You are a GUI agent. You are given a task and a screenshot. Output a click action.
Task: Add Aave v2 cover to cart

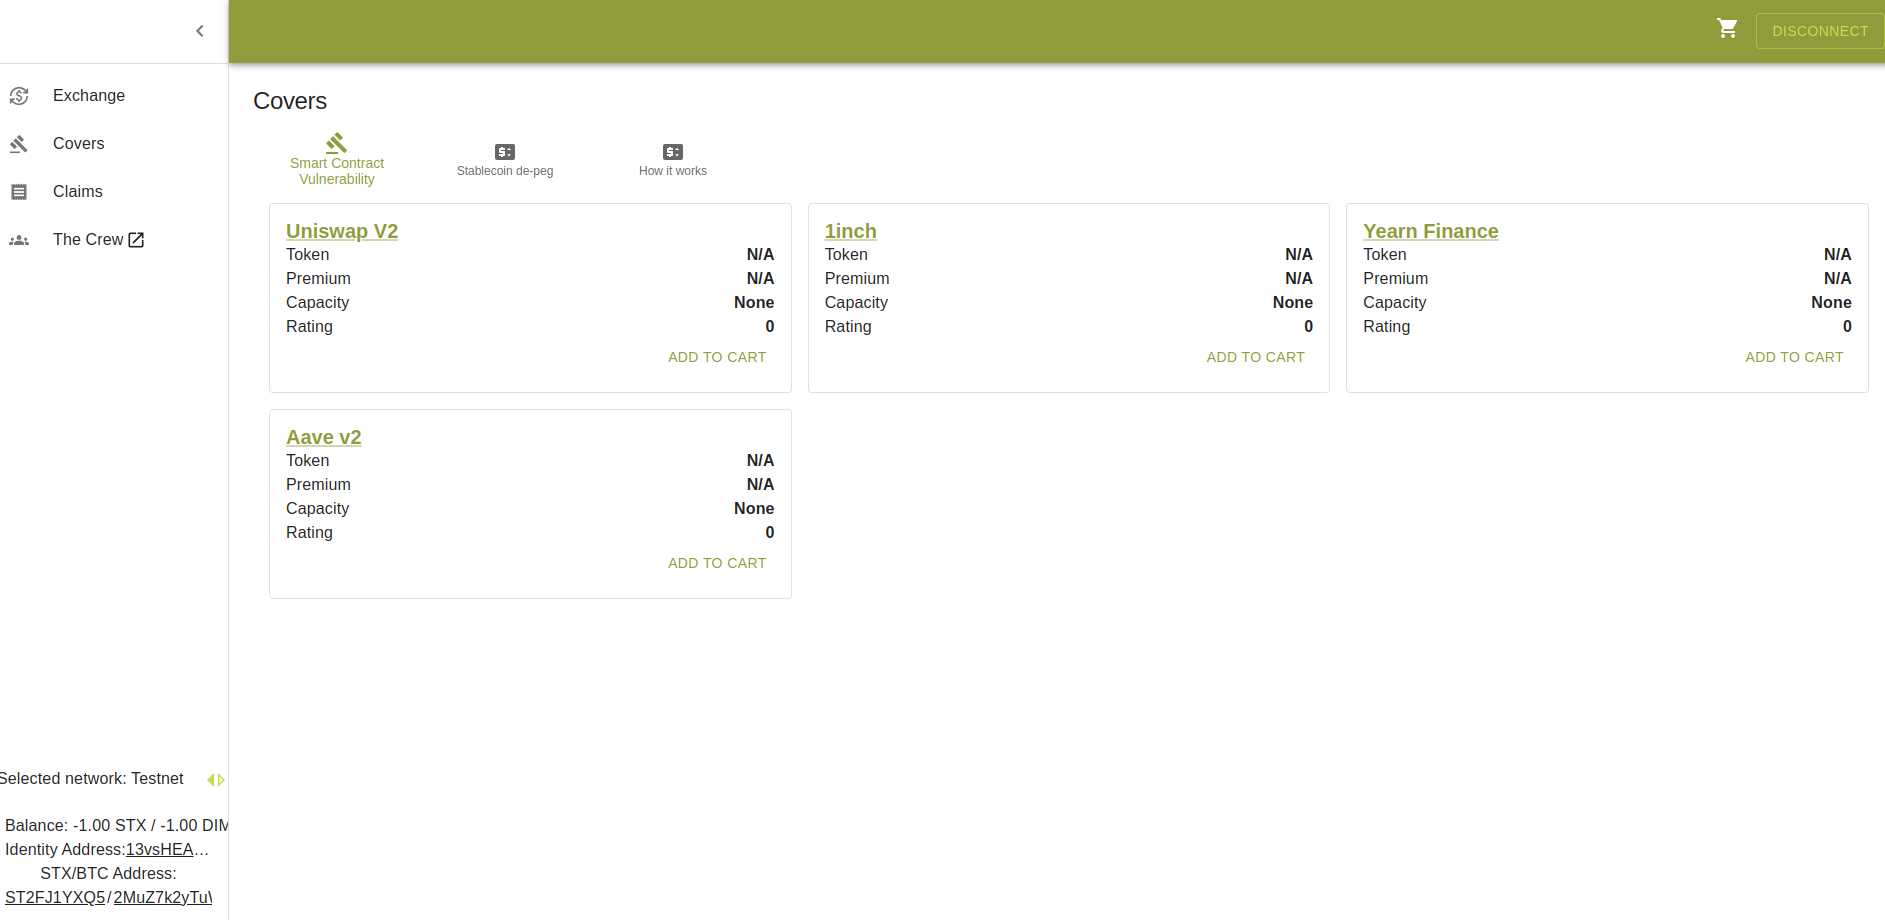717,563
